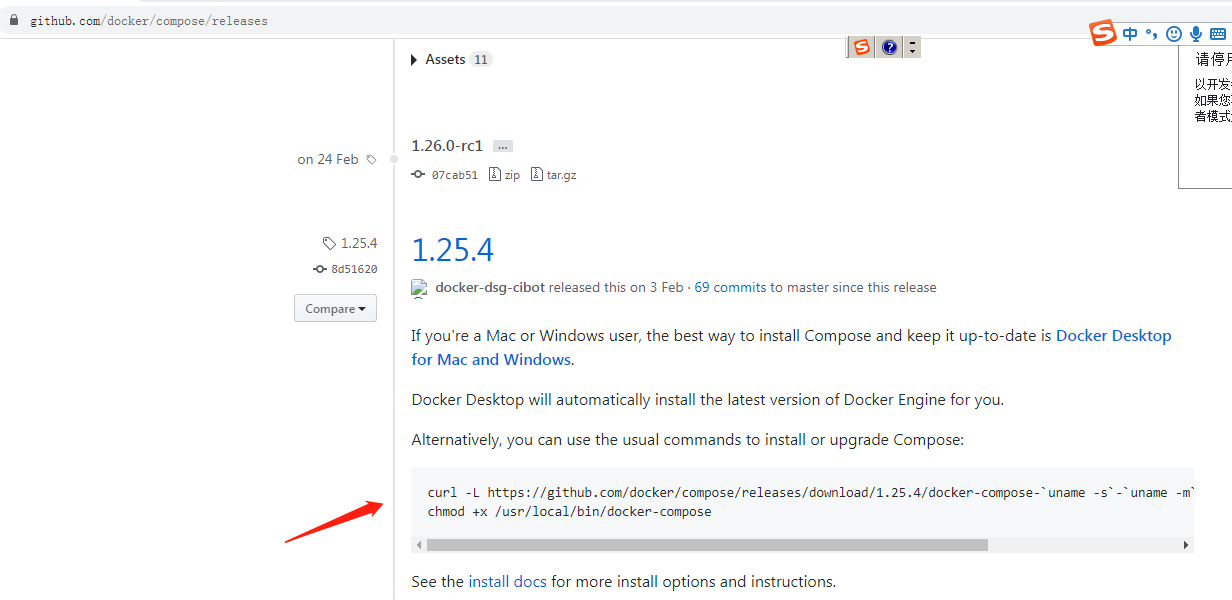This screenshot has width=1232, height=600.
Task: Click the blue help question-mark icon
Action: coord(889,47)
